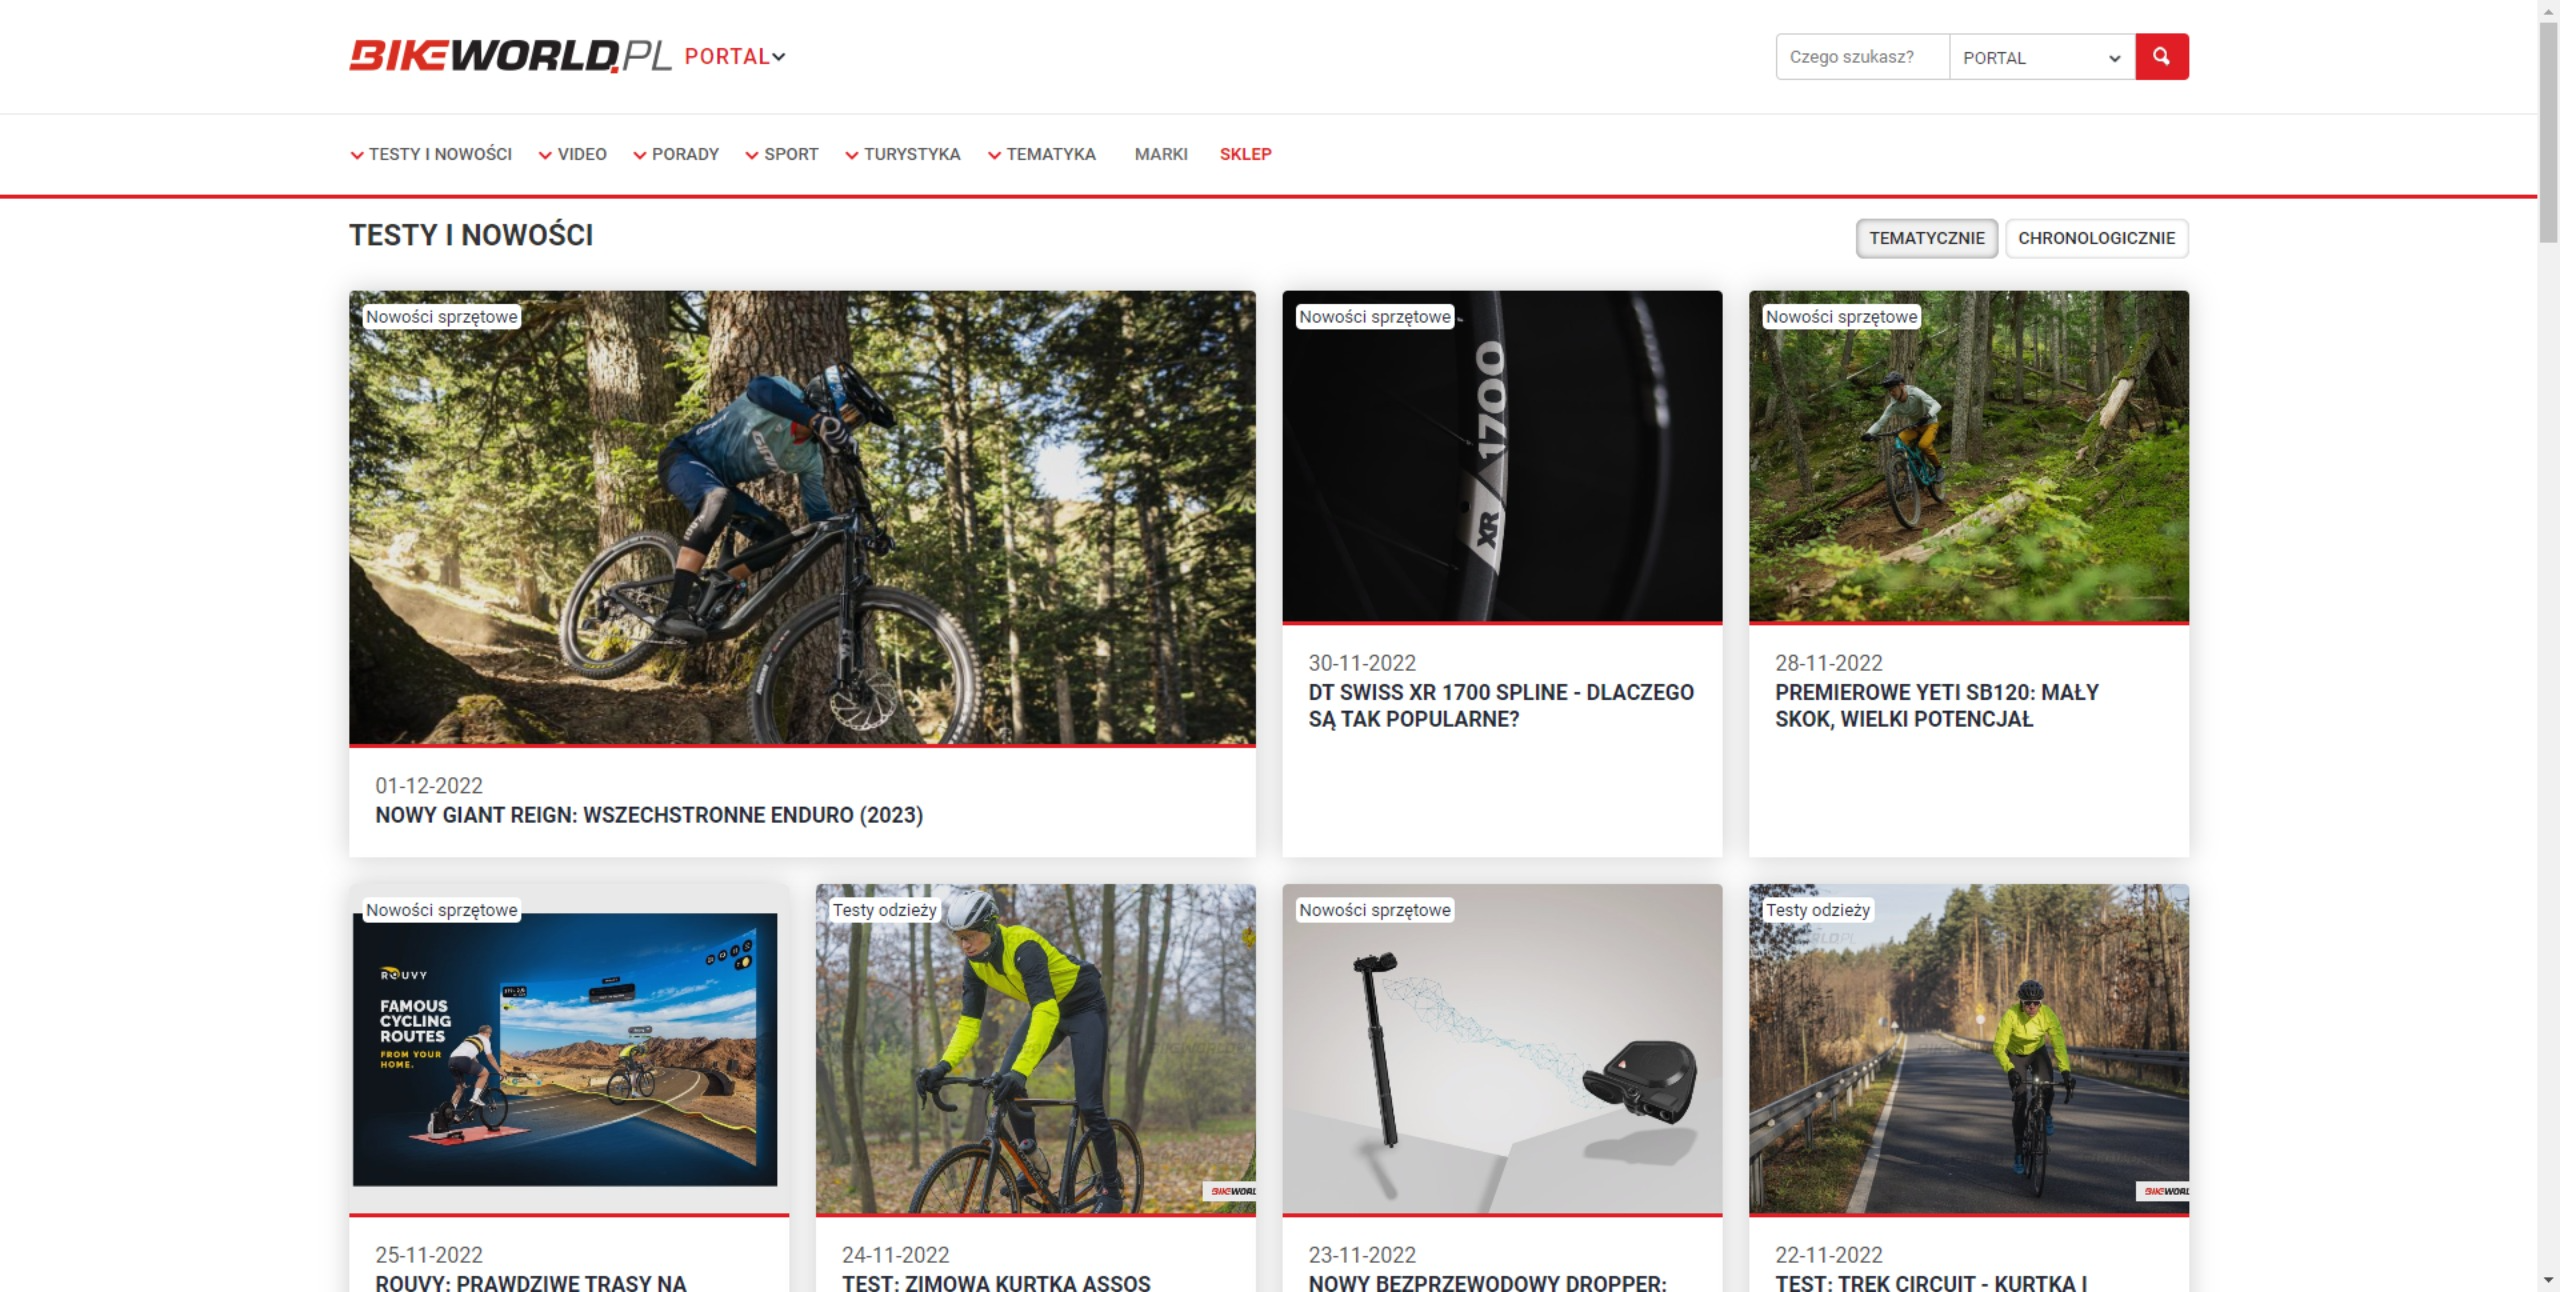
Task: Click the red search magnifier button
Action: 2161,57
